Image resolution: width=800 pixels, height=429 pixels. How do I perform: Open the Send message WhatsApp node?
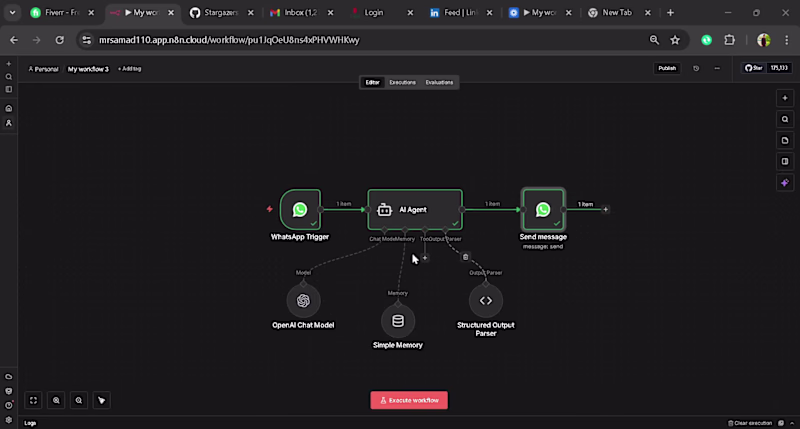pos(543,210)
